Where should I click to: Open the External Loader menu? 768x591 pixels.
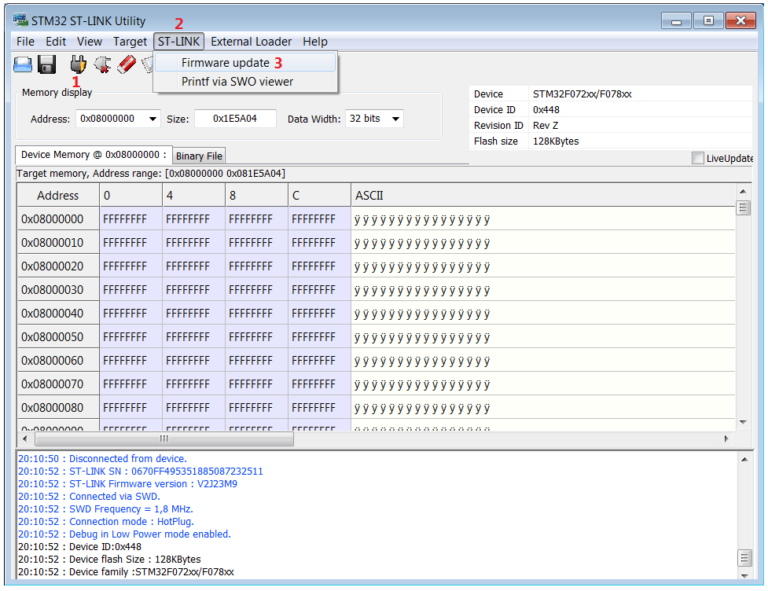251,42
